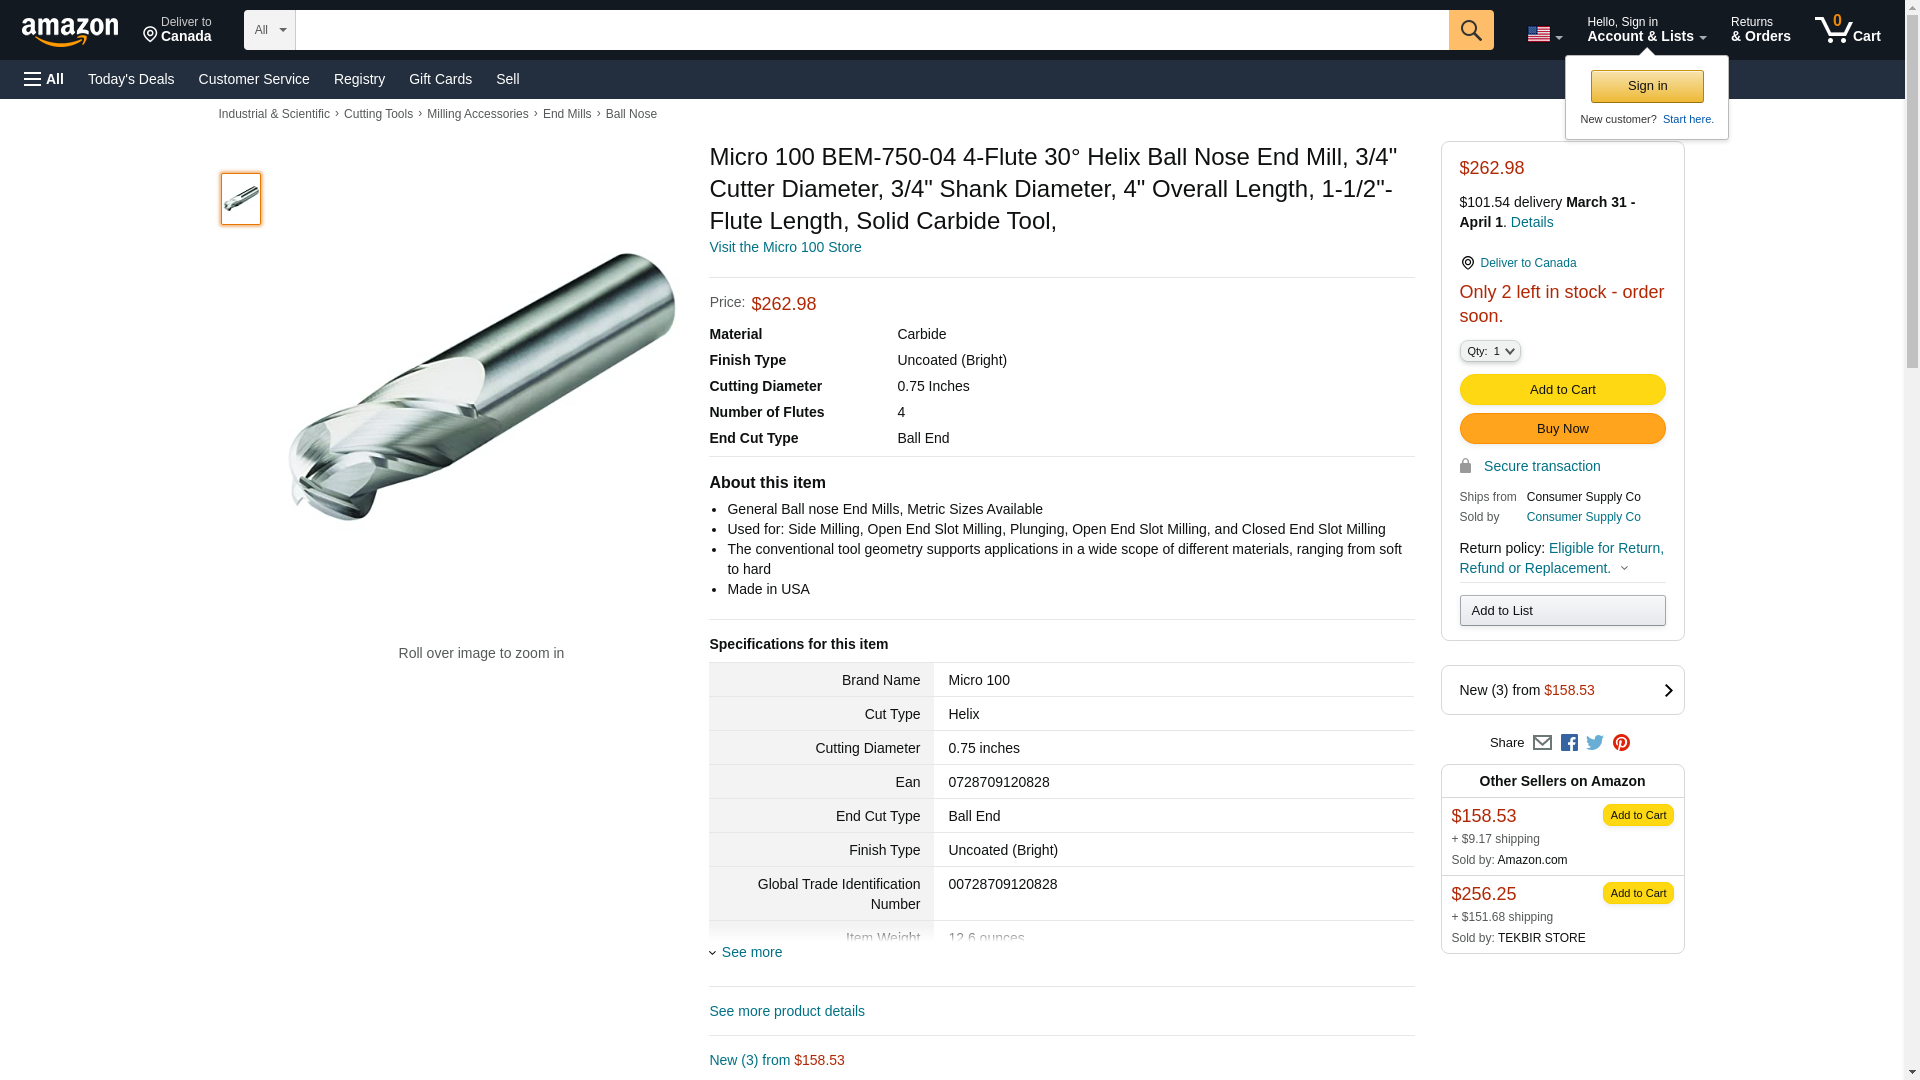The image size is (1920, 1080).
Task: Click the magnifying glass search button
Action: (1470, 30)
